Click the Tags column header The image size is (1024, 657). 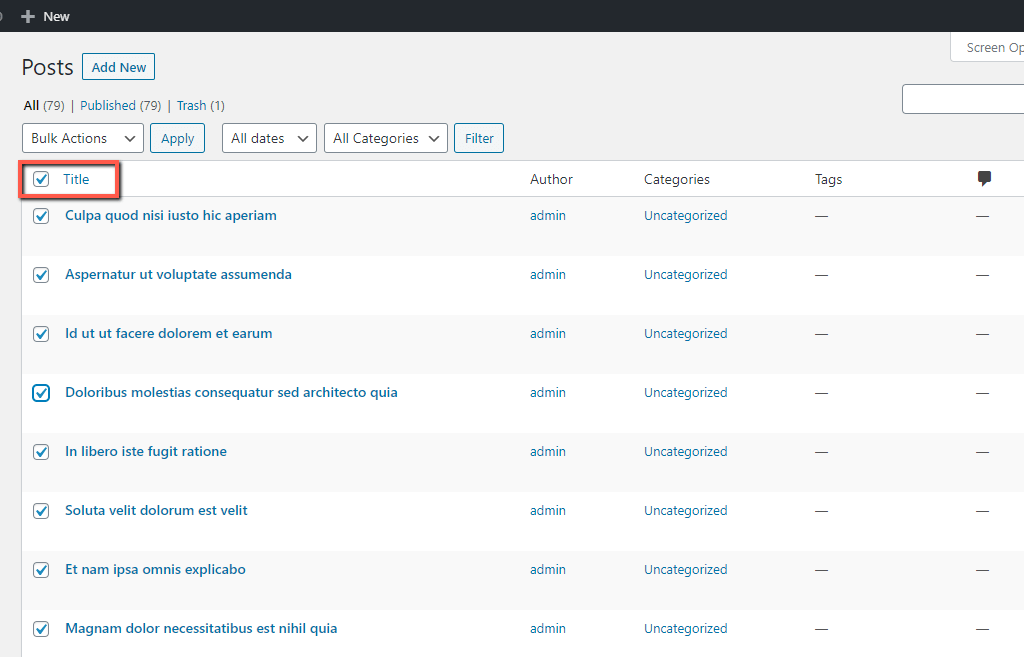pyautogui.click(x=829, y=179)
